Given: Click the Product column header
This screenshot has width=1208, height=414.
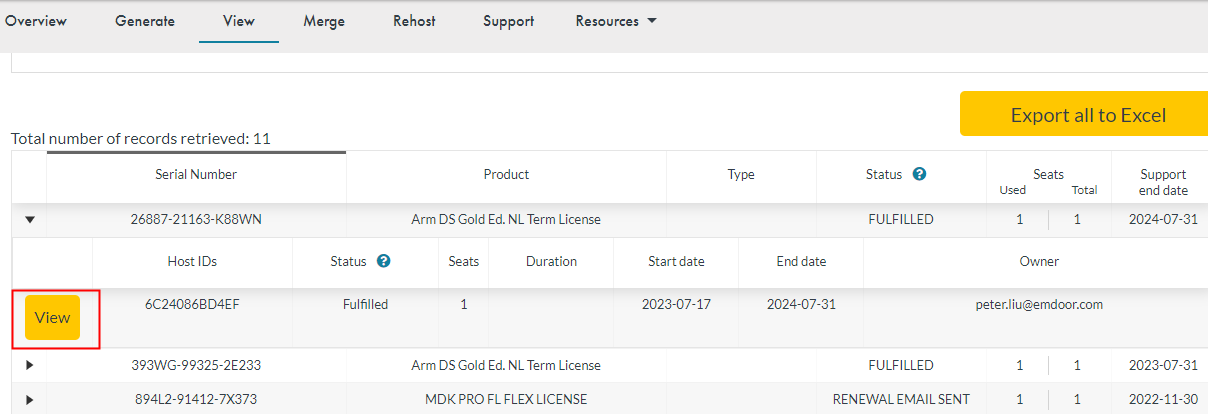Looking at the screenshot, I should [x=506, y=174].
